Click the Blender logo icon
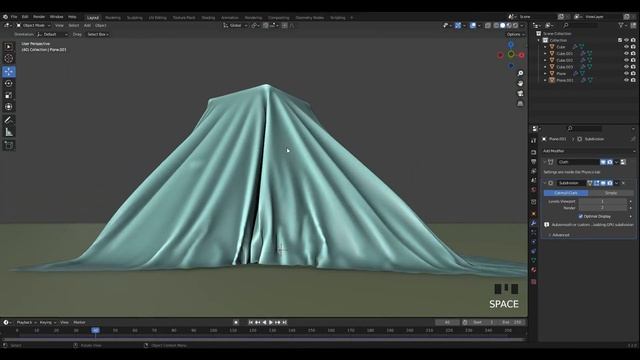 coord(5,17)
